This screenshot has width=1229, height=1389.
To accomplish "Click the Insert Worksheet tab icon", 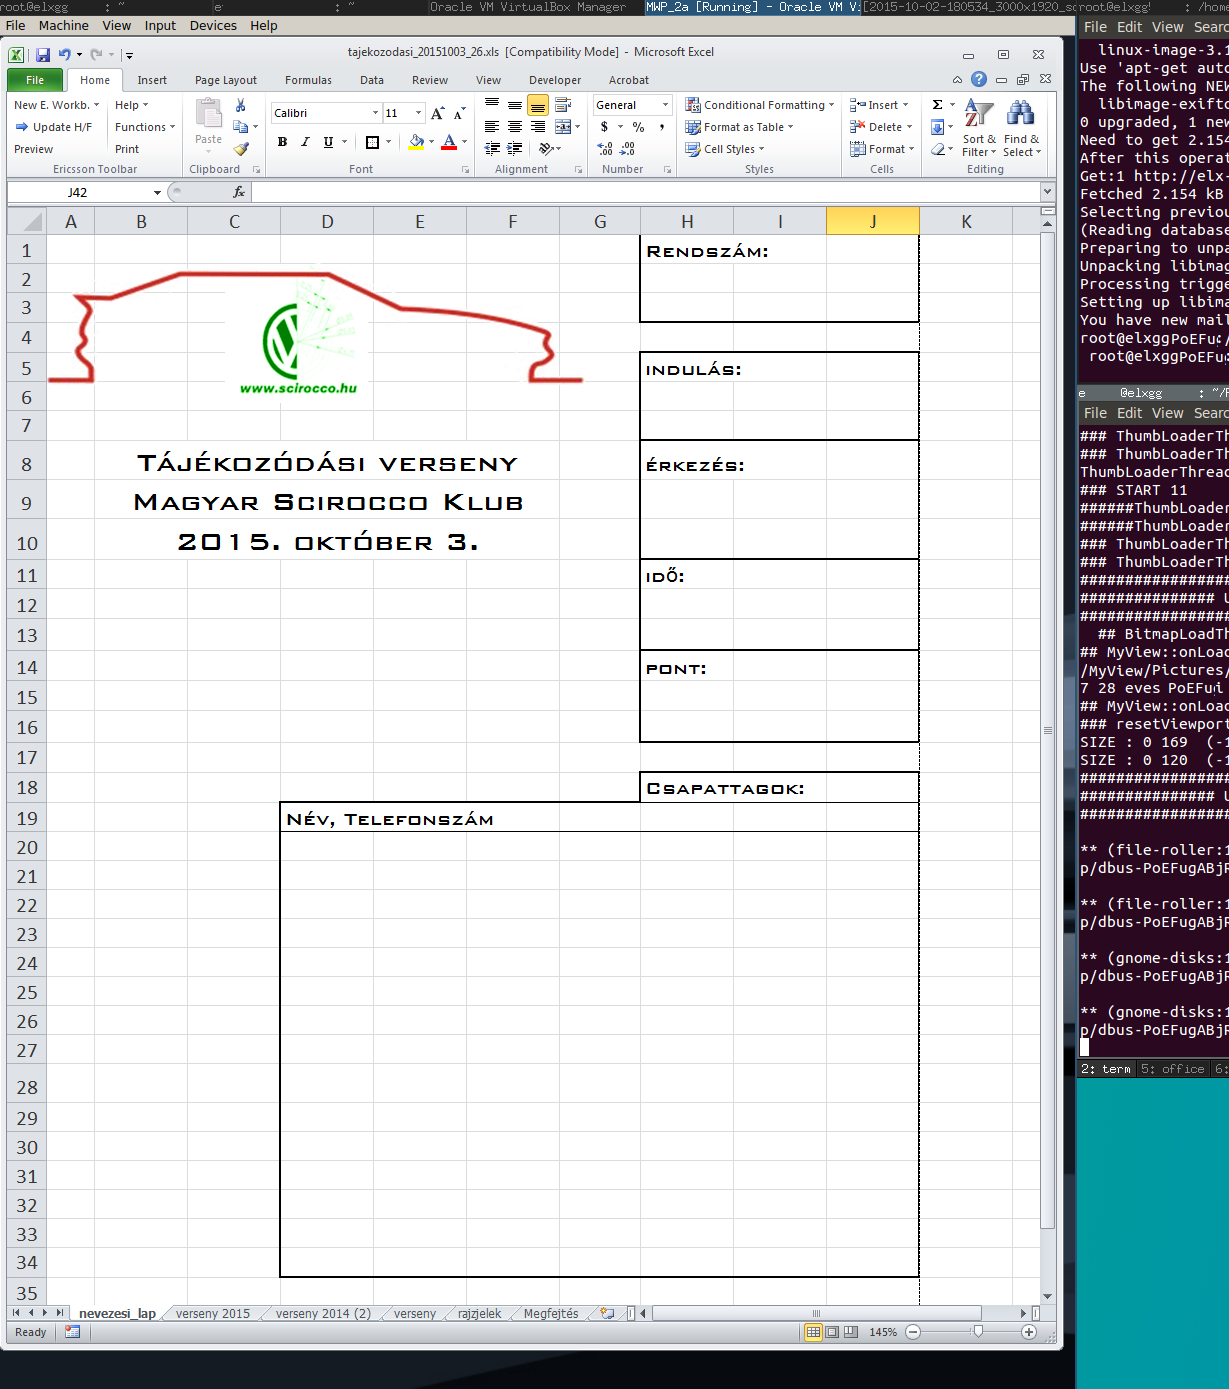I will (607, 1313).
